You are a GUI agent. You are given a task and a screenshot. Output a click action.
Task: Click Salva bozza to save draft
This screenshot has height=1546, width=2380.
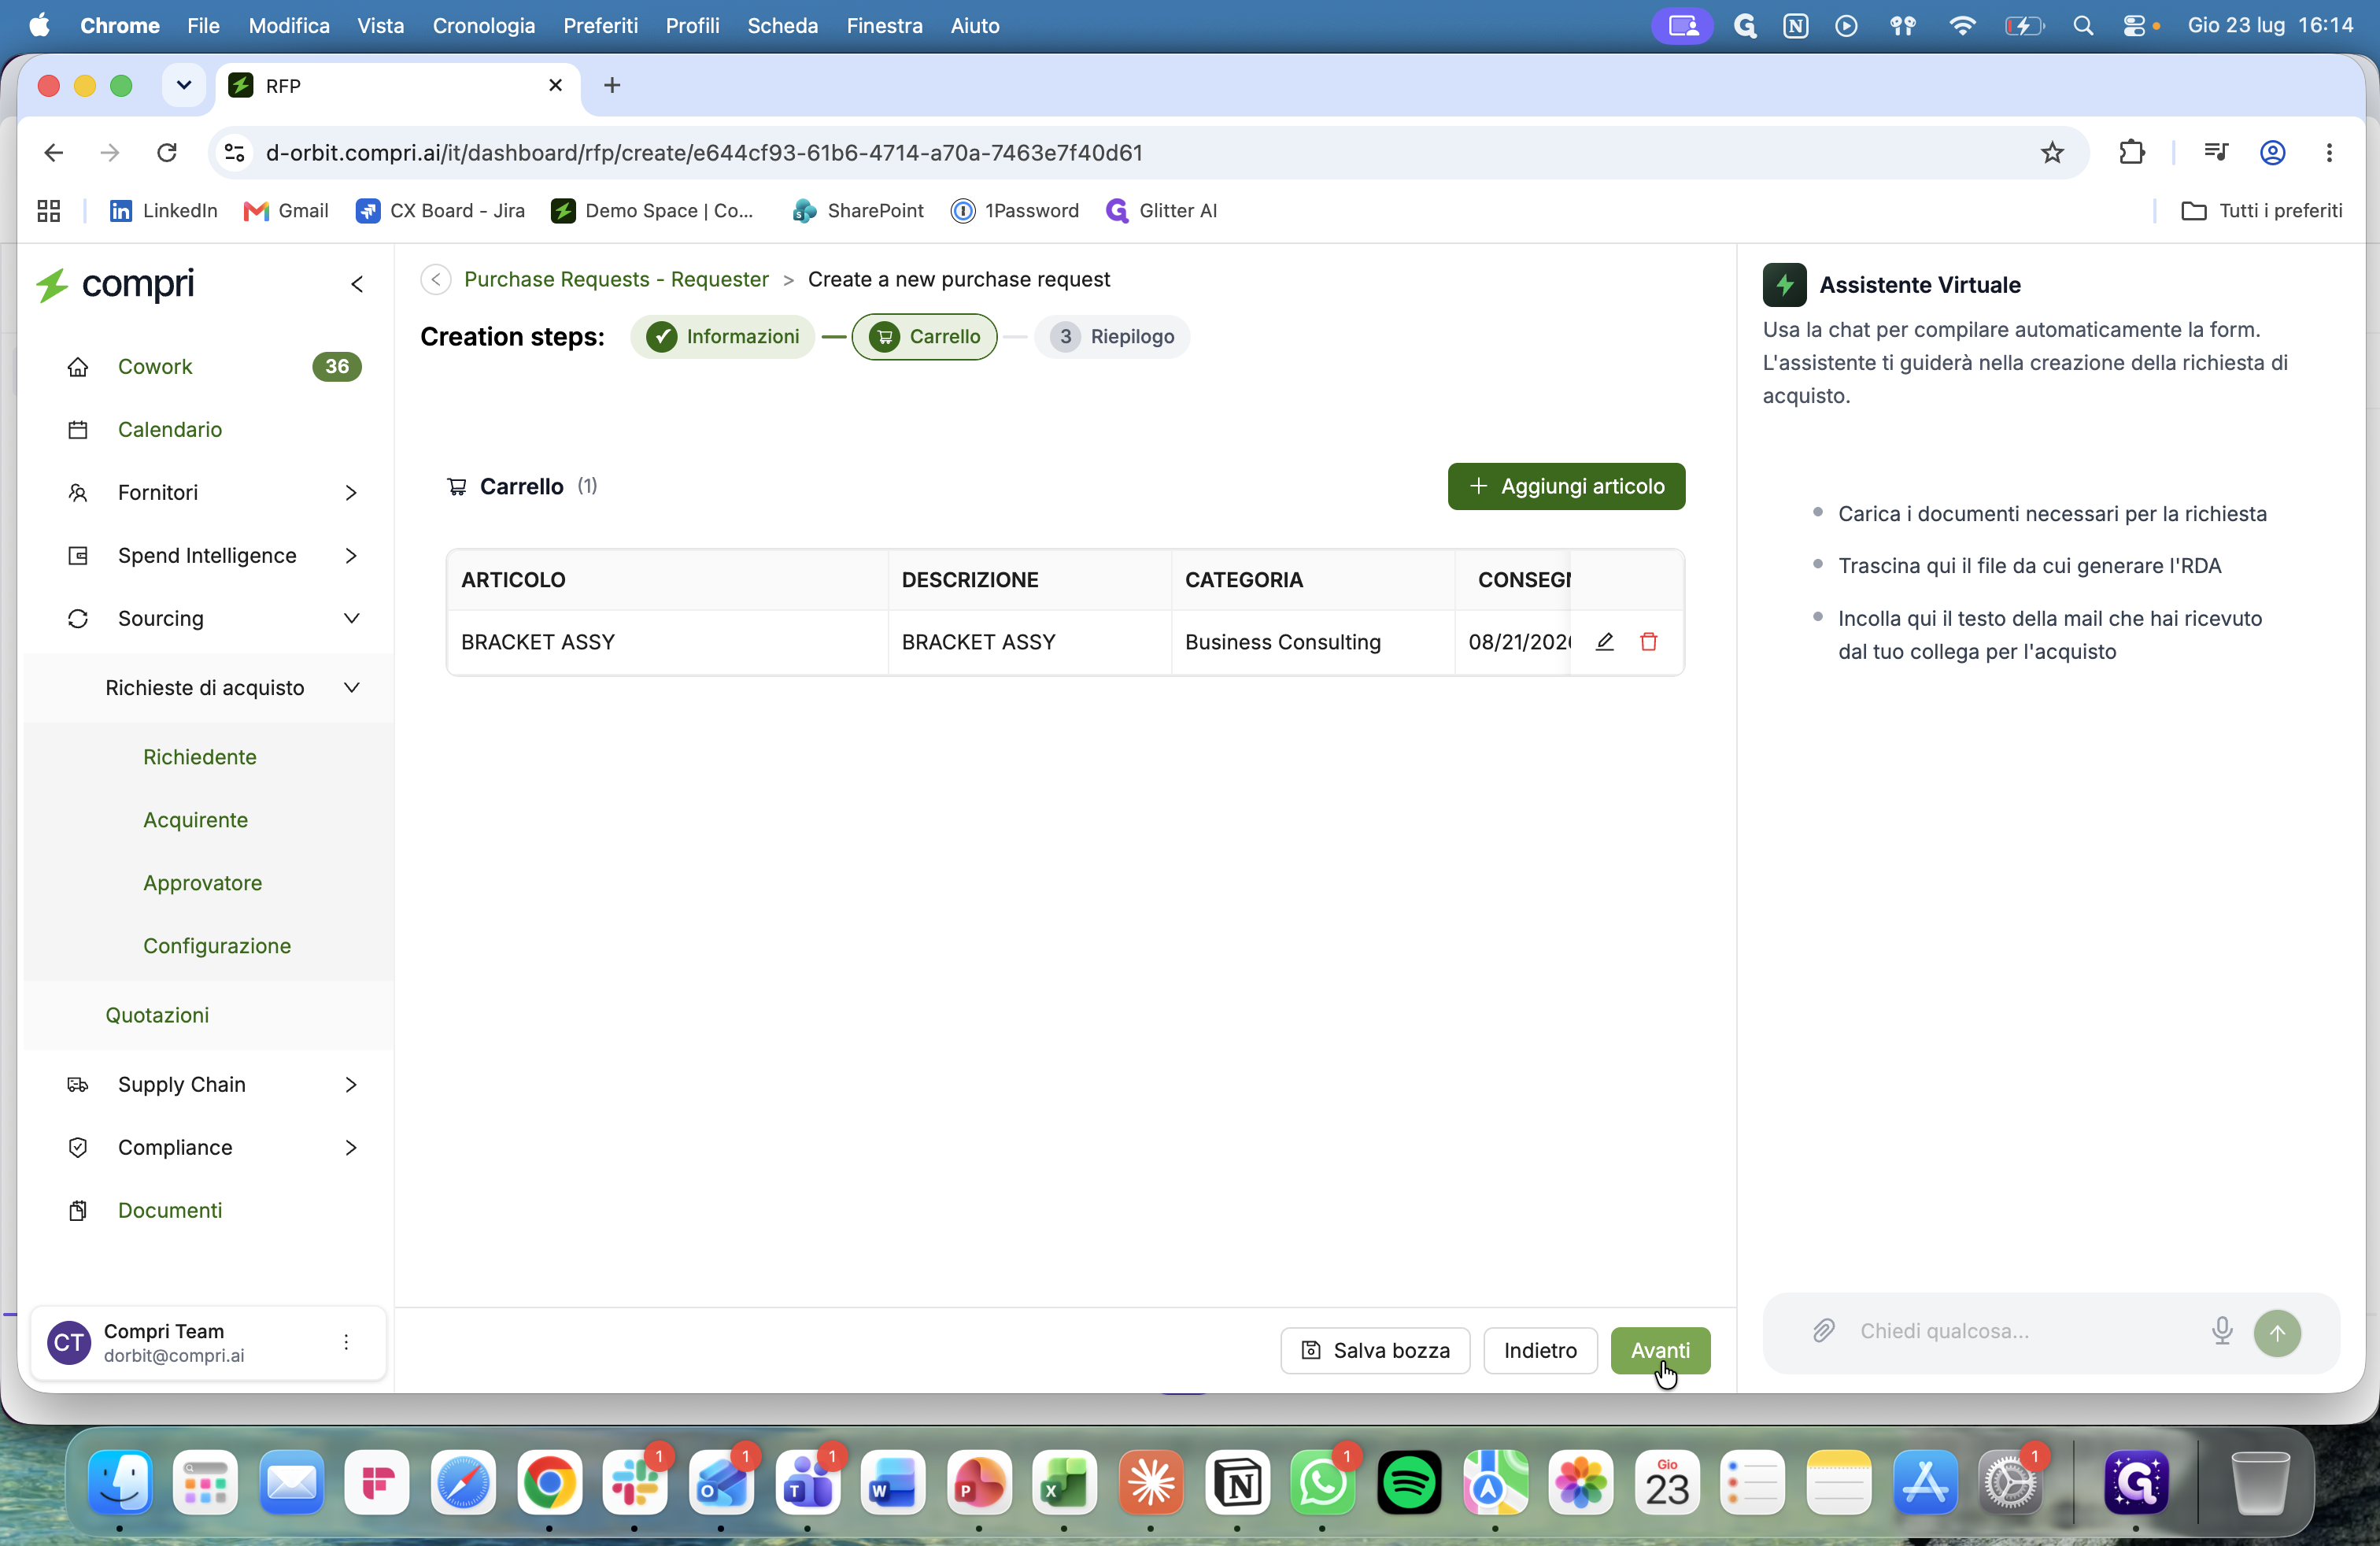(x=1375, y=1351)
